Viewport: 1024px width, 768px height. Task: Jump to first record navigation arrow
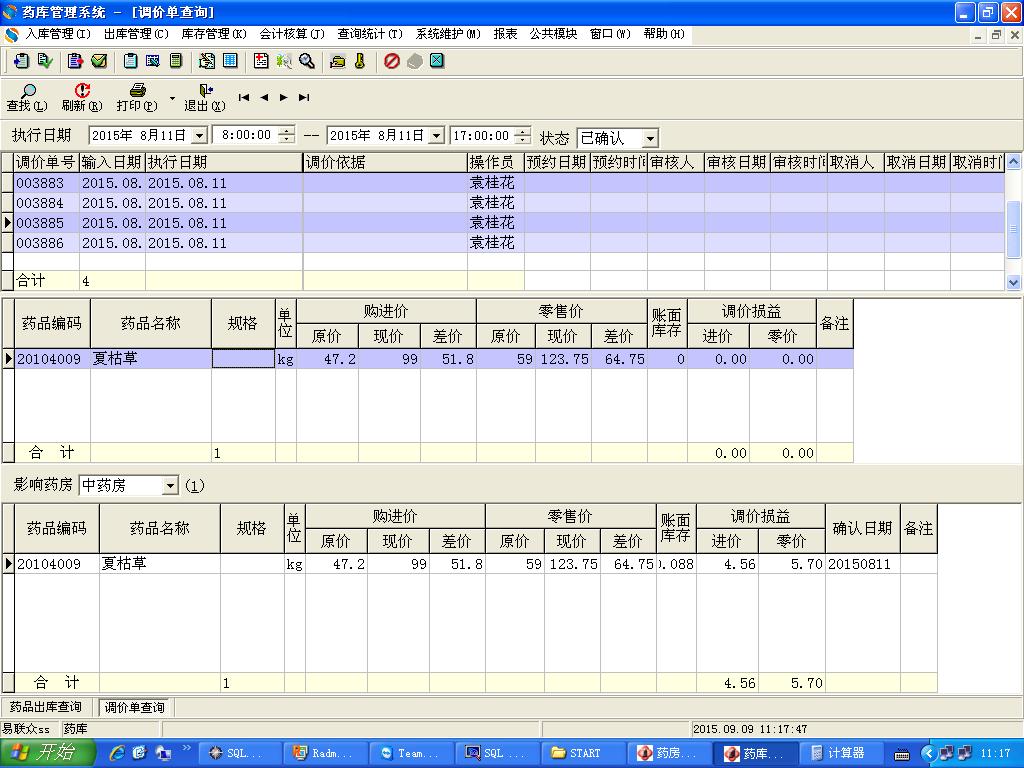[x=244, y=98]
